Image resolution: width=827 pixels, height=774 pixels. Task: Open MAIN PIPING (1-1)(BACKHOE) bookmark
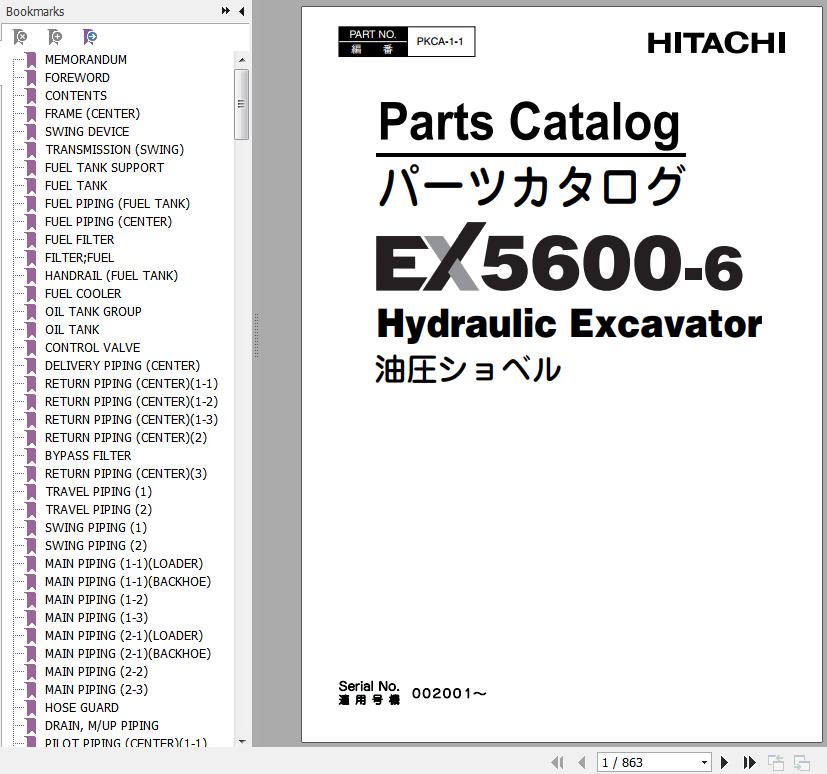128,582
